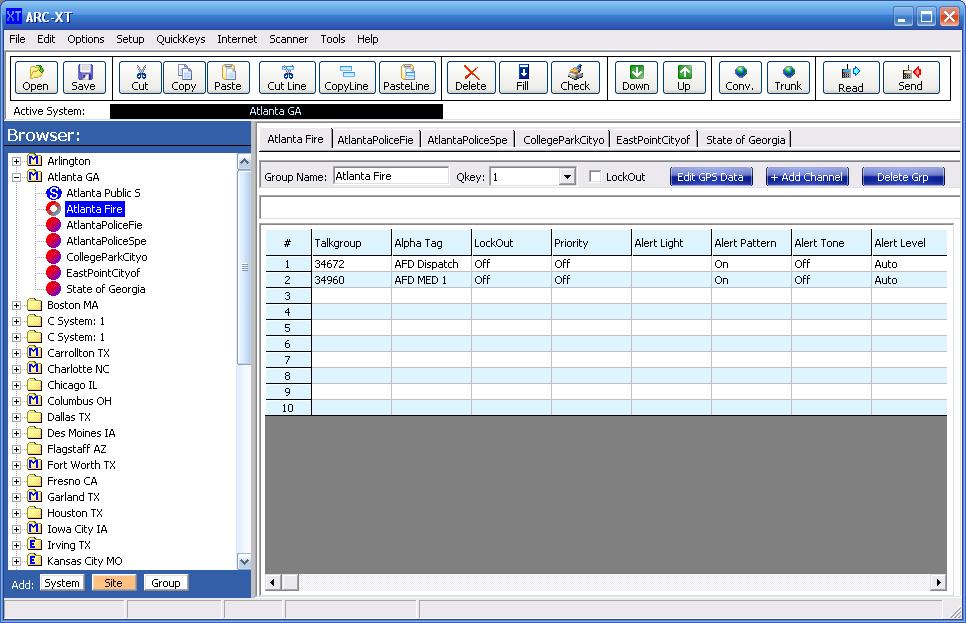Click the Add Group button

166,583
